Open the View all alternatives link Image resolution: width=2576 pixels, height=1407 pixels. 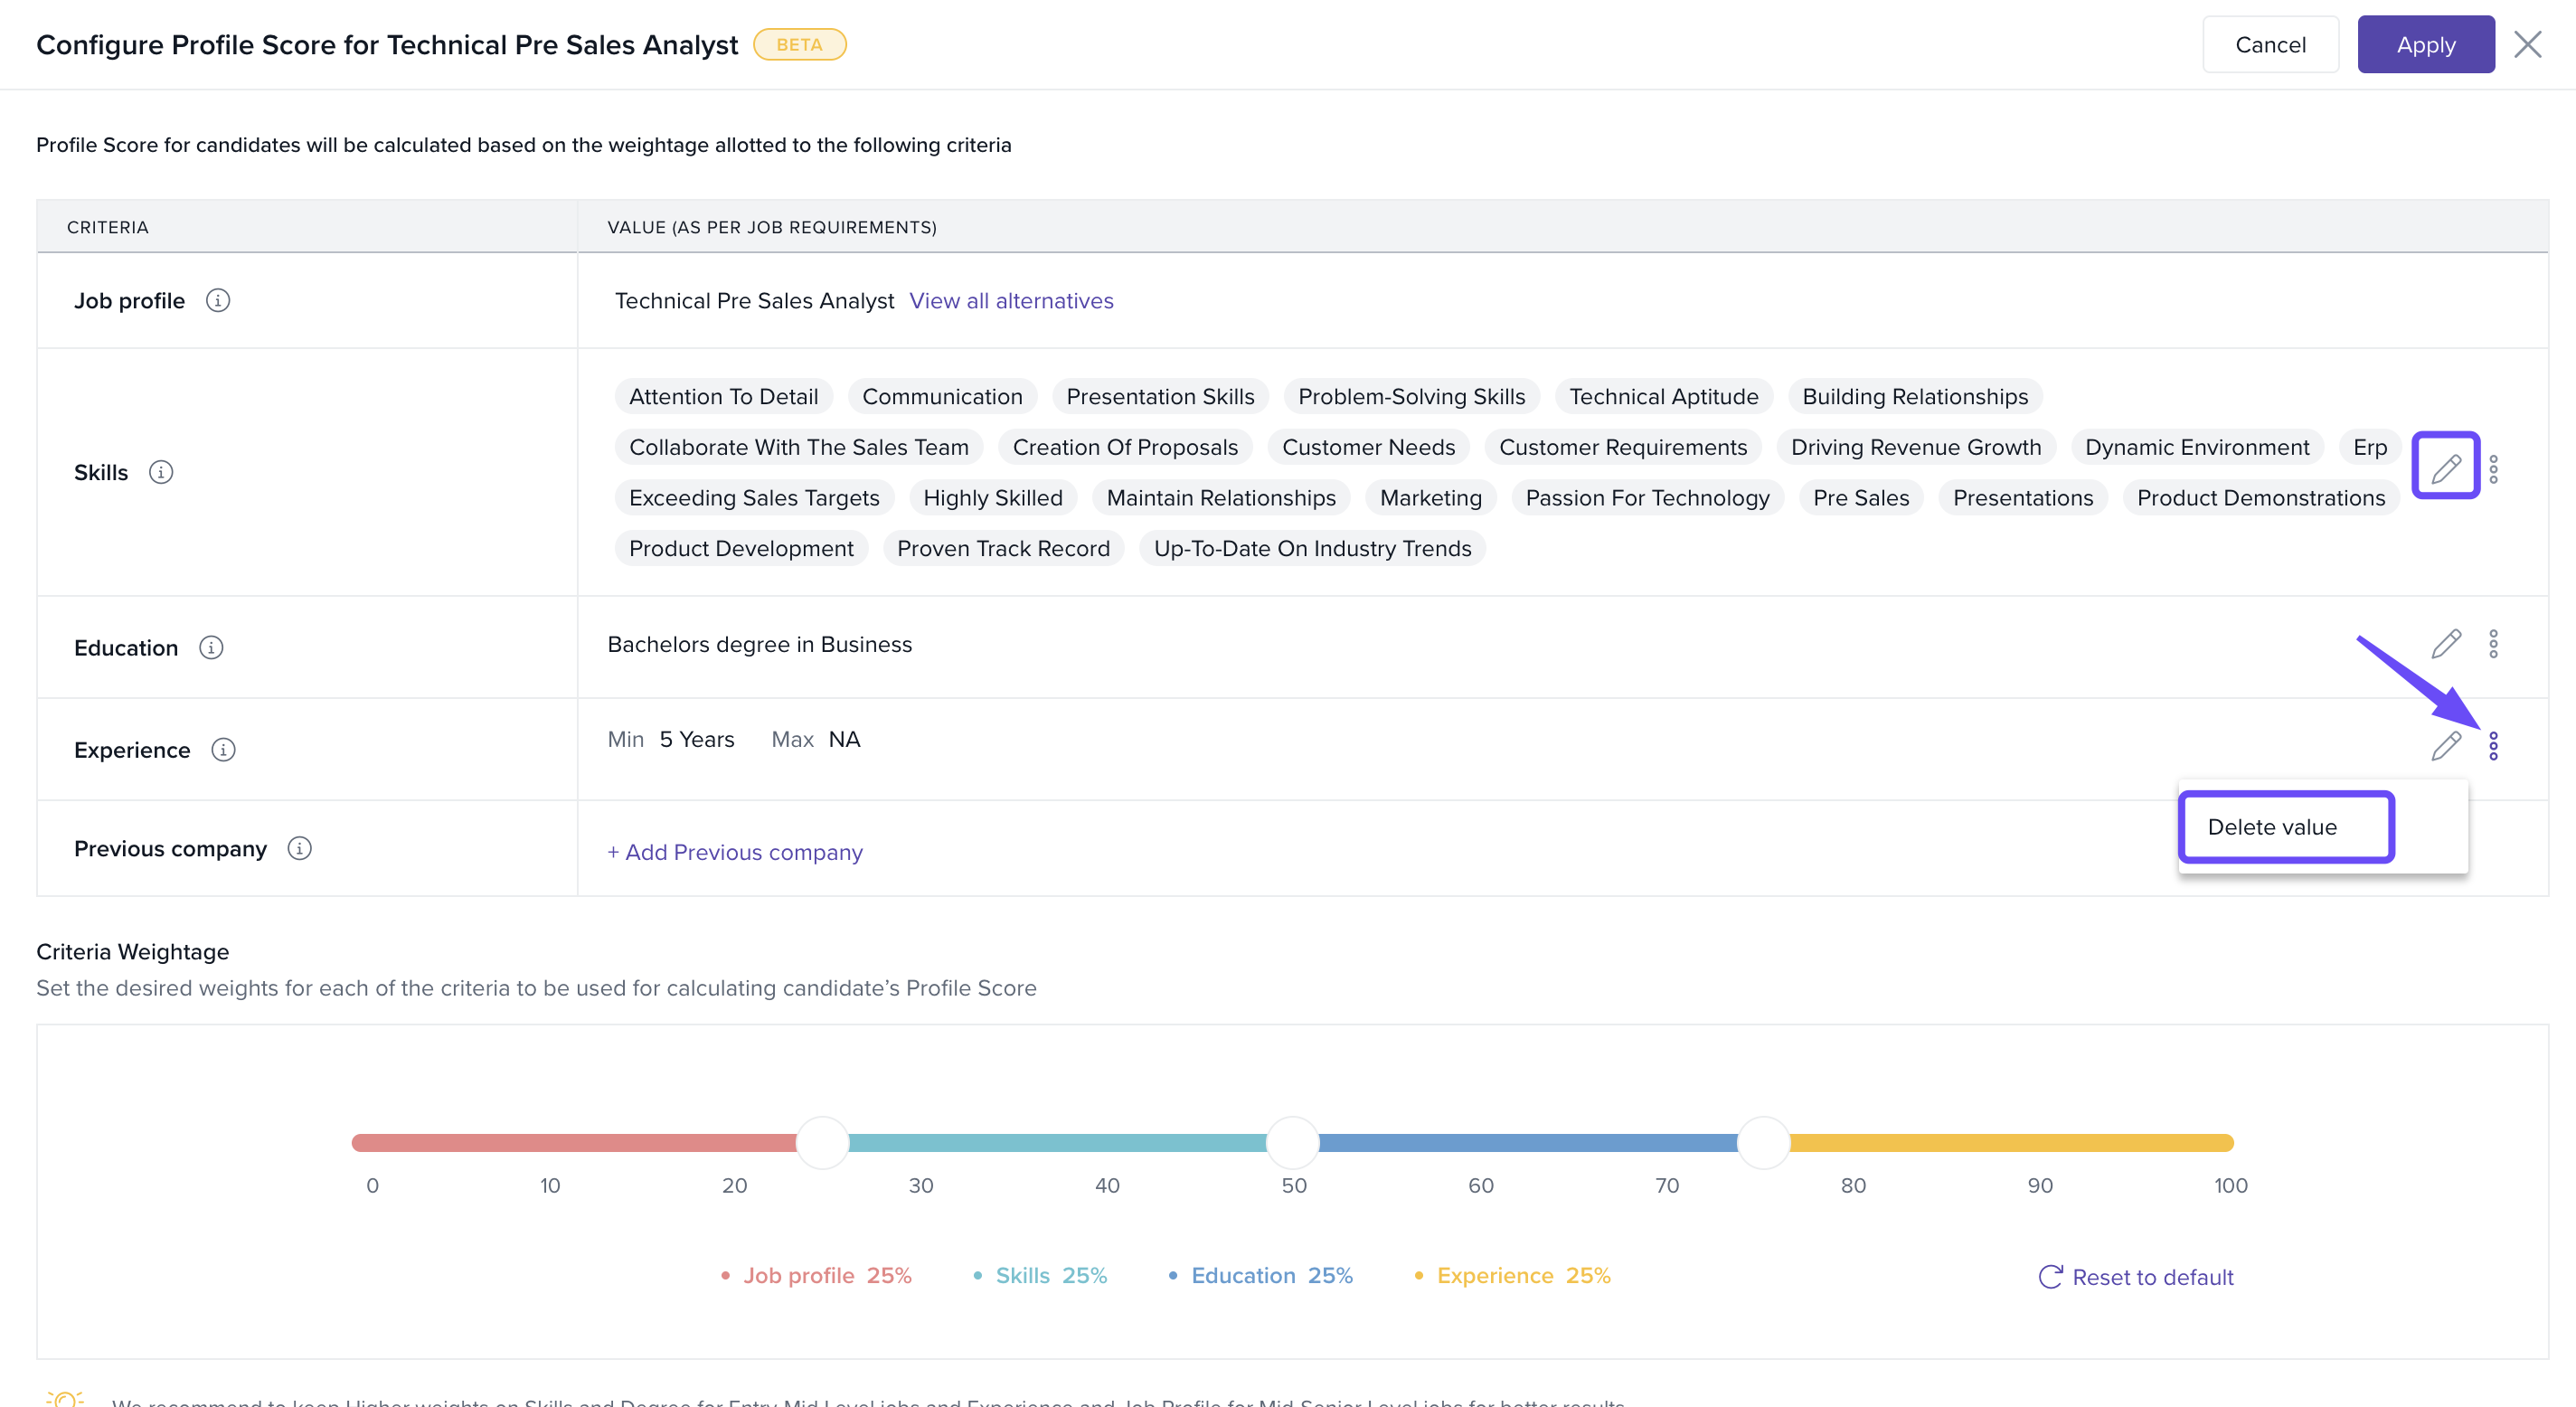1010,301
